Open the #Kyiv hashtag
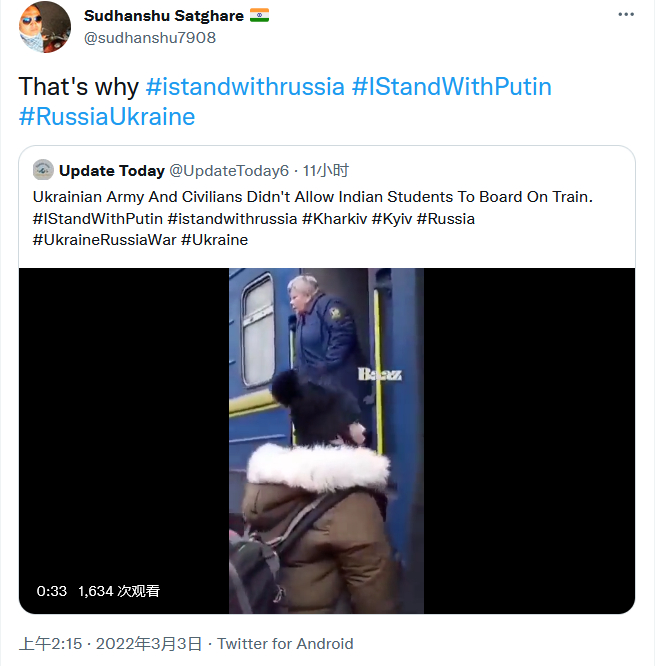Image resolution: width=656 pixels, height=666 pixels. tap(392, 218)
